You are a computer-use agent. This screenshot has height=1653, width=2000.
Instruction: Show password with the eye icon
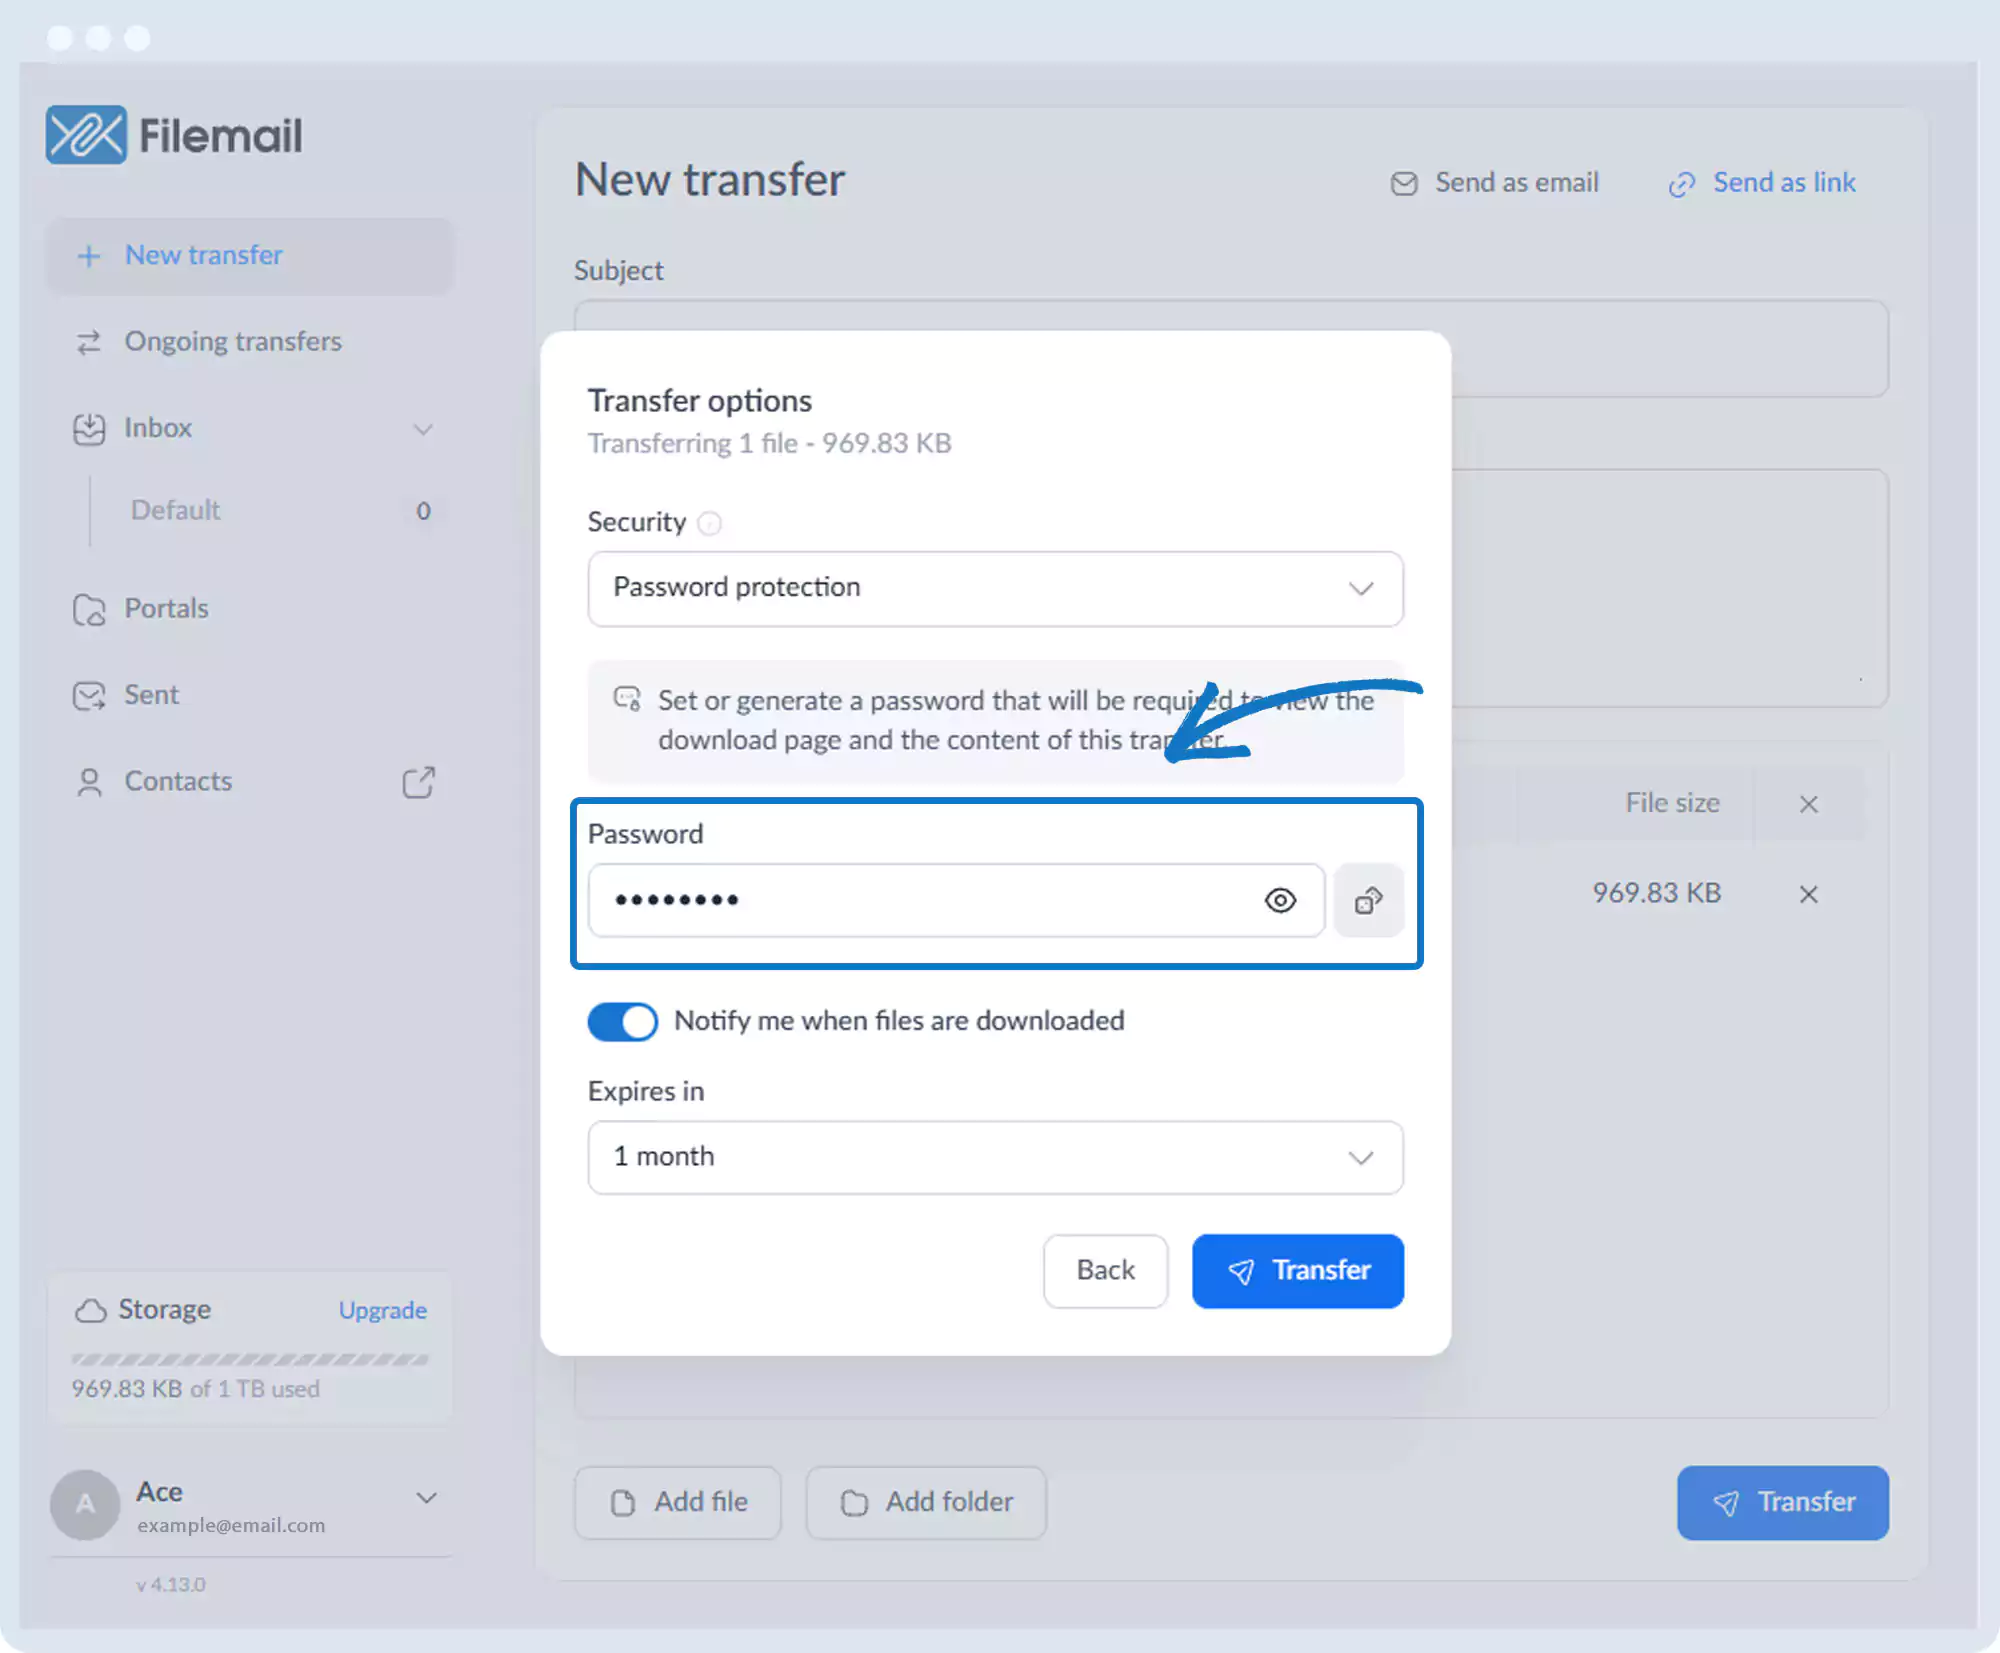[1280, 901]
